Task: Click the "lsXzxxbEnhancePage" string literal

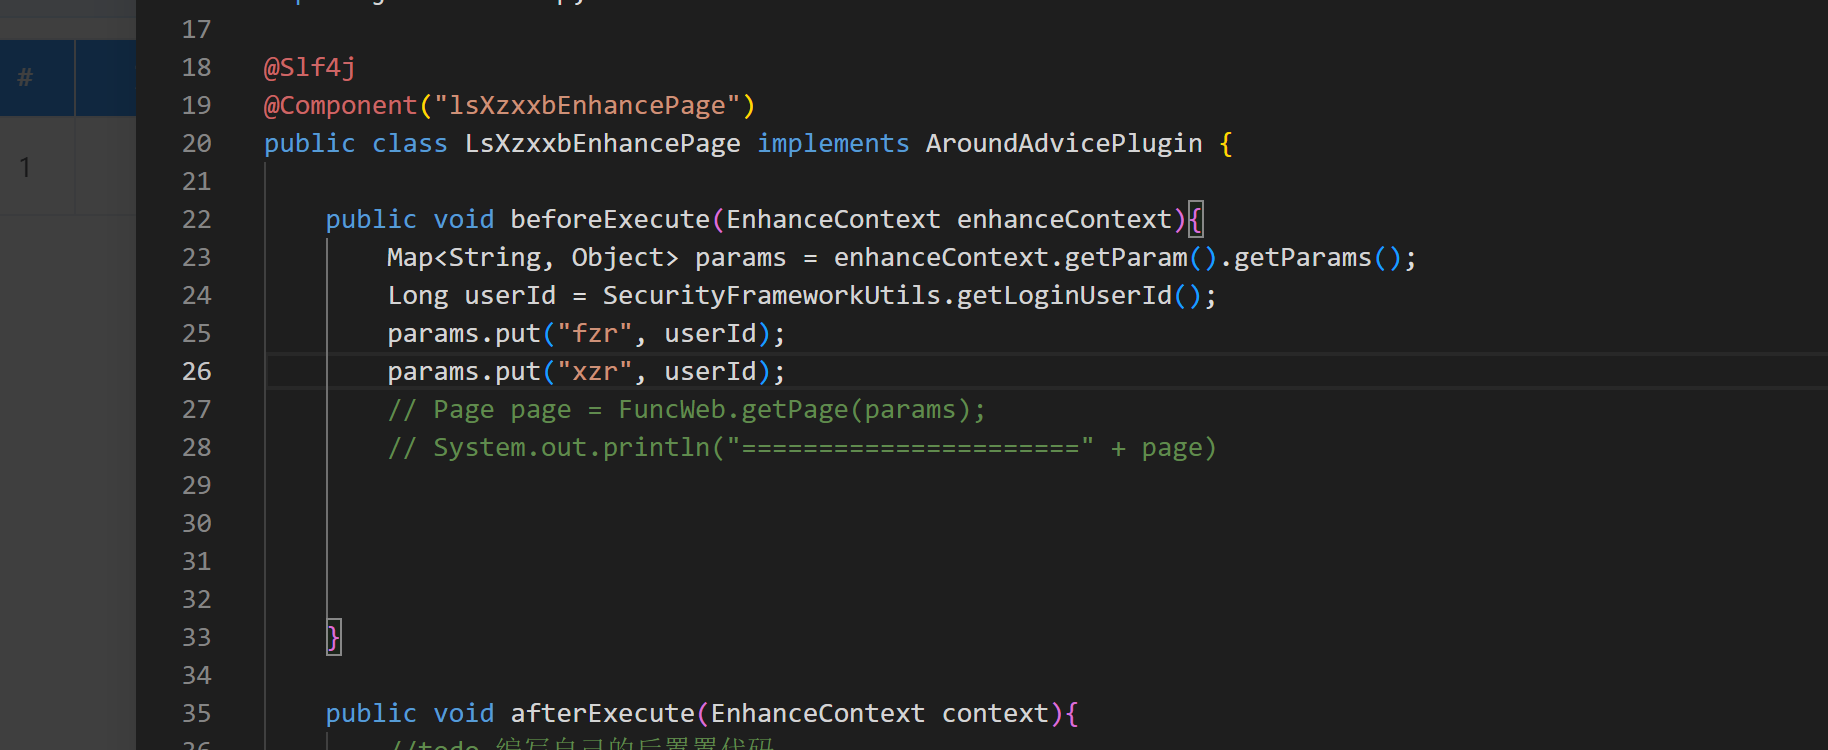Action: tap(587, 106)
